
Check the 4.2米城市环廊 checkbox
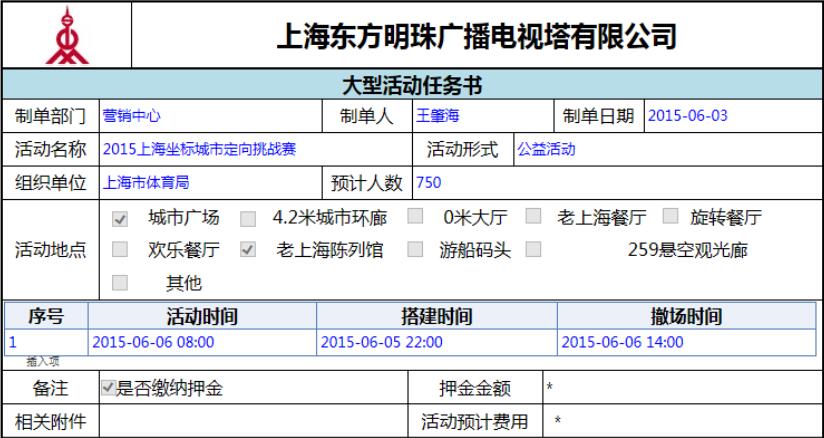click(248, 219)
